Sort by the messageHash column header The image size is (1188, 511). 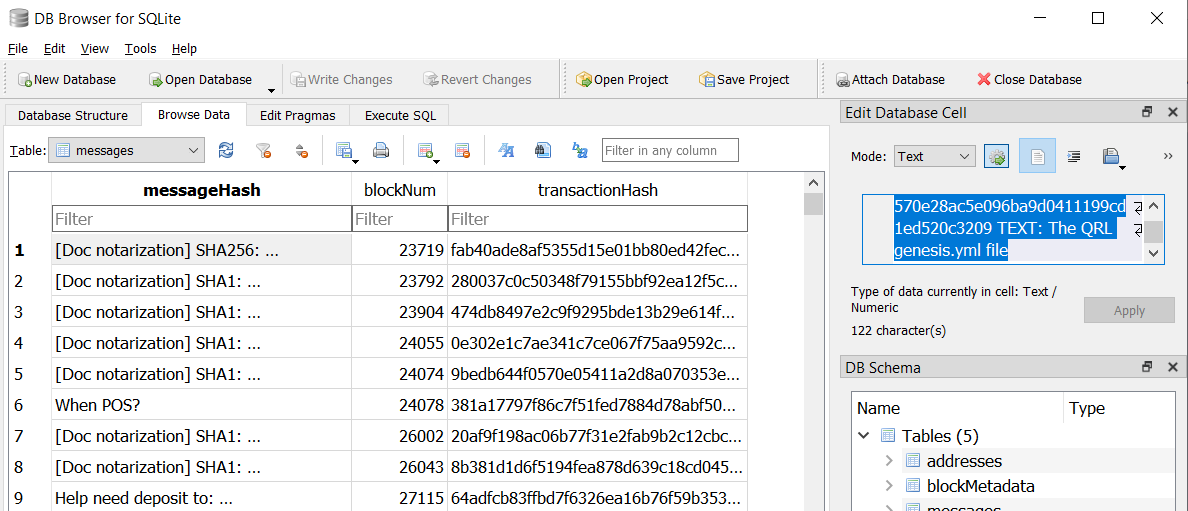[x=202, y=190]
